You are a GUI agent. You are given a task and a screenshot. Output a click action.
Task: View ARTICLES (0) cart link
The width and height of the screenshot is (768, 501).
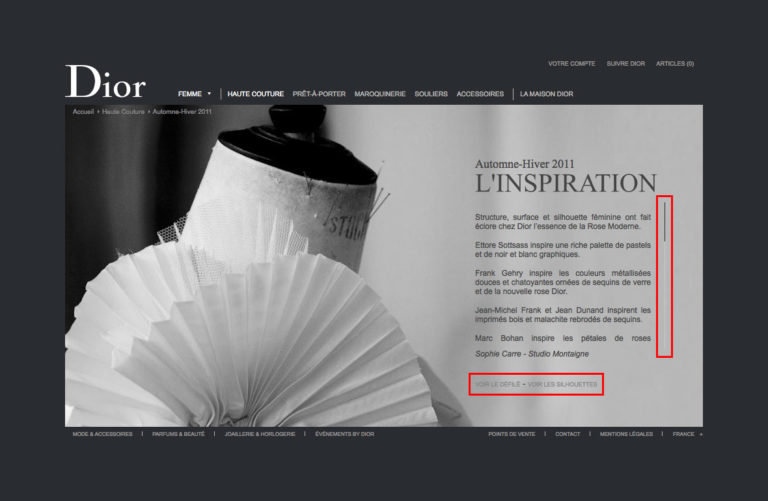675,64
